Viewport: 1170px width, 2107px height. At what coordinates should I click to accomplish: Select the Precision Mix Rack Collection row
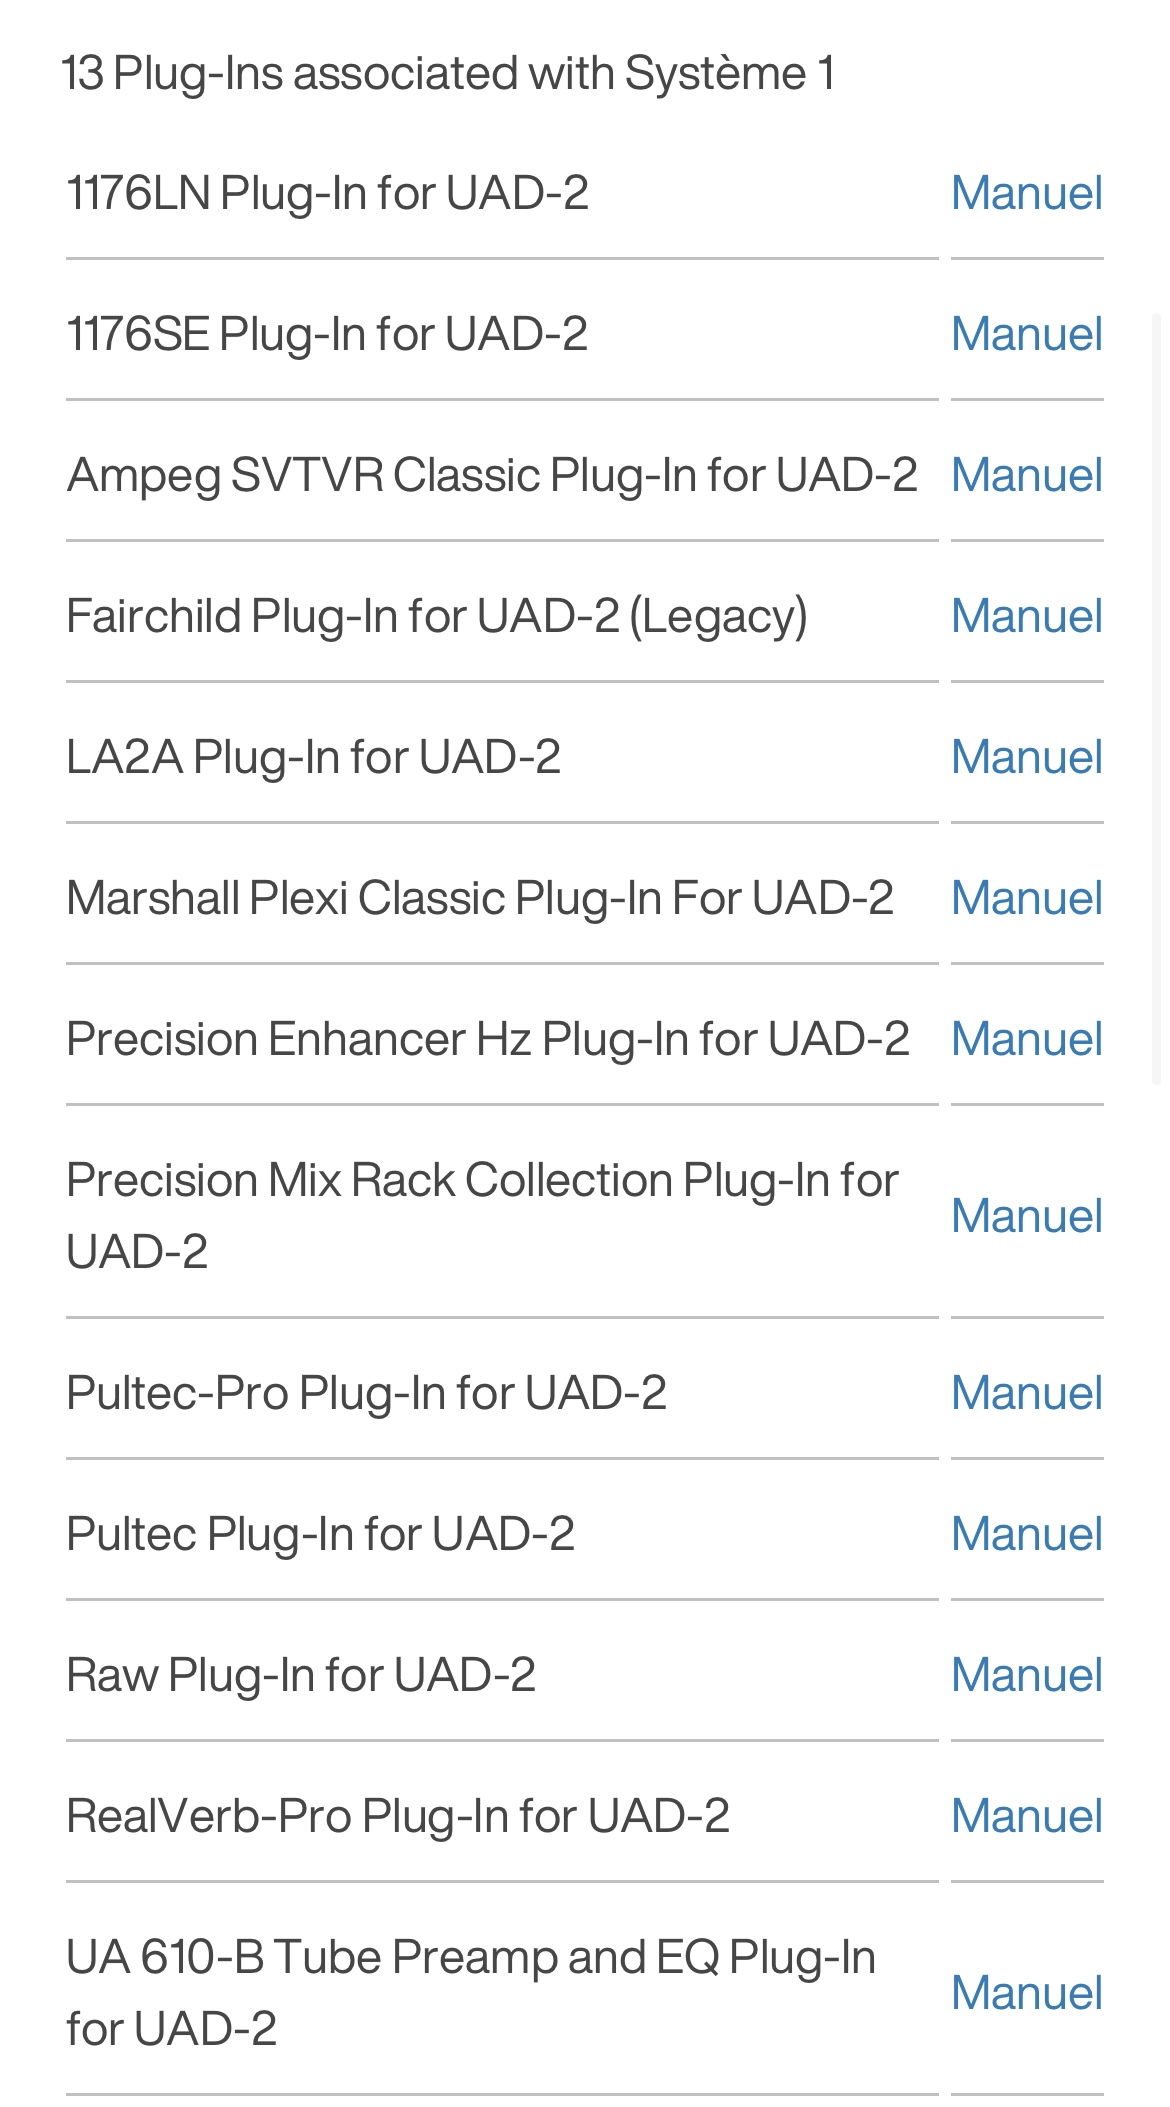click(x=502, y=1216)
